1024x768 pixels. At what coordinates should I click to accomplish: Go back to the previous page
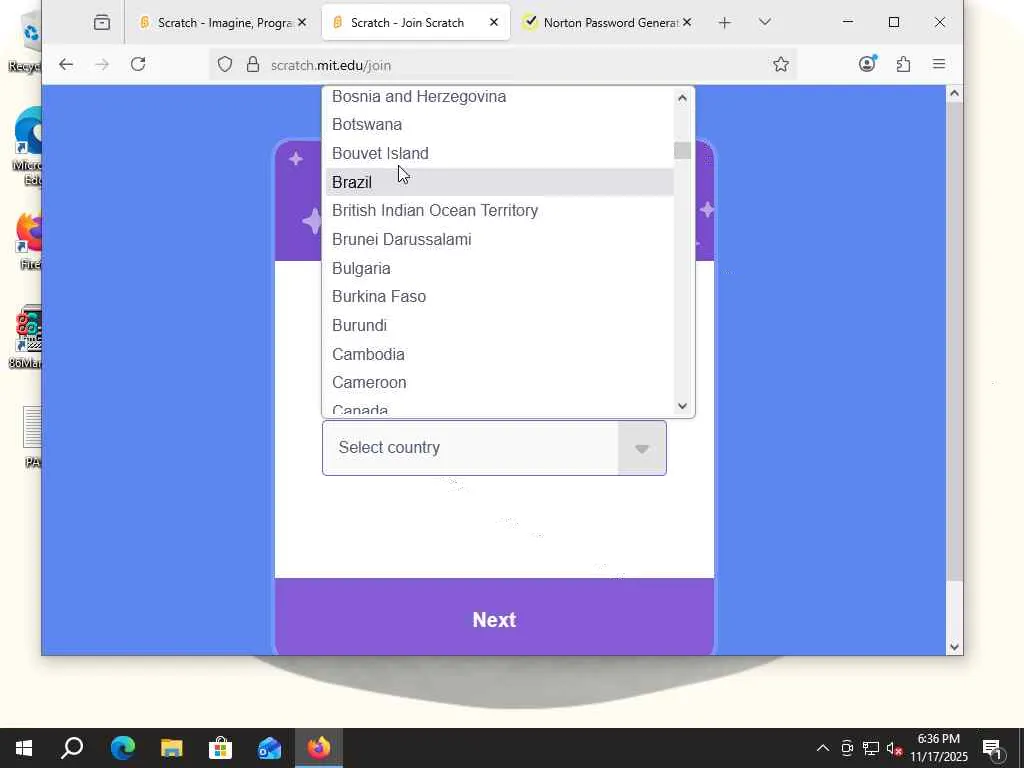point(66,65)
